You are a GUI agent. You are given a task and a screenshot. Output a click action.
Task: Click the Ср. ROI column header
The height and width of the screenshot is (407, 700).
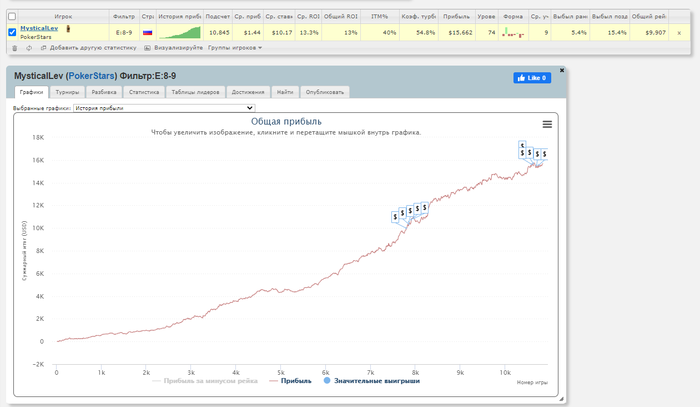pos(308,17)
